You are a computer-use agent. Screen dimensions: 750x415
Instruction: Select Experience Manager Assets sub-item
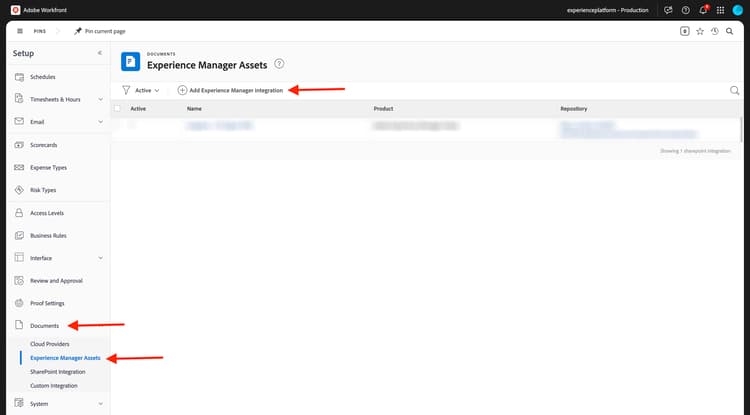65,358
